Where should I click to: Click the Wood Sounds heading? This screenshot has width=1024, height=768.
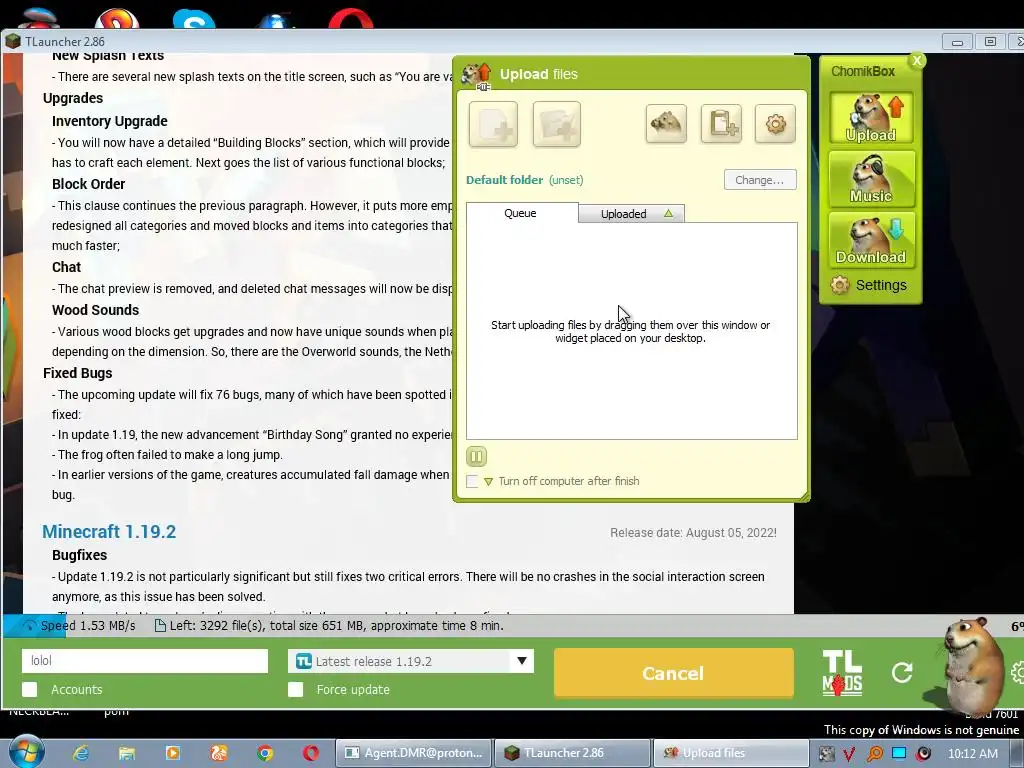tap(95, 310)
